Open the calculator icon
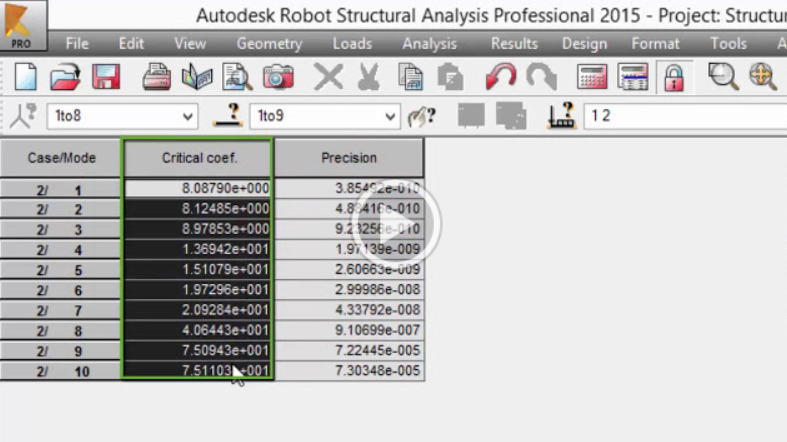Image resolution: width=787 pixels, height=442 pixels. point(592,77)
